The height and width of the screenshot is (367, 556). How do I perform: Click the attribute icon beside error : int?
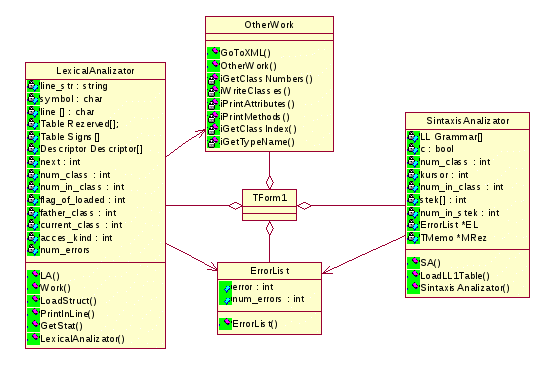pos(225,287)
